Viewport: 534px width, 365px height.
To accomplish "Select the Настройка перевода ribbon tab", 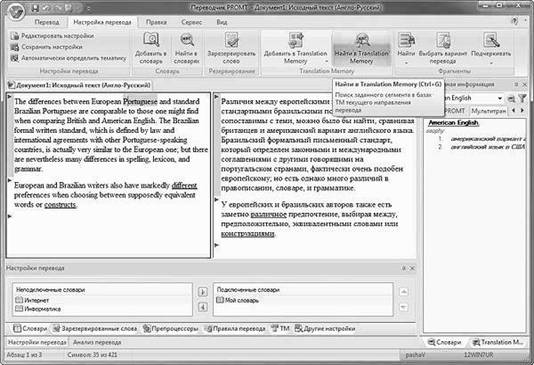I will pos(102,22).
